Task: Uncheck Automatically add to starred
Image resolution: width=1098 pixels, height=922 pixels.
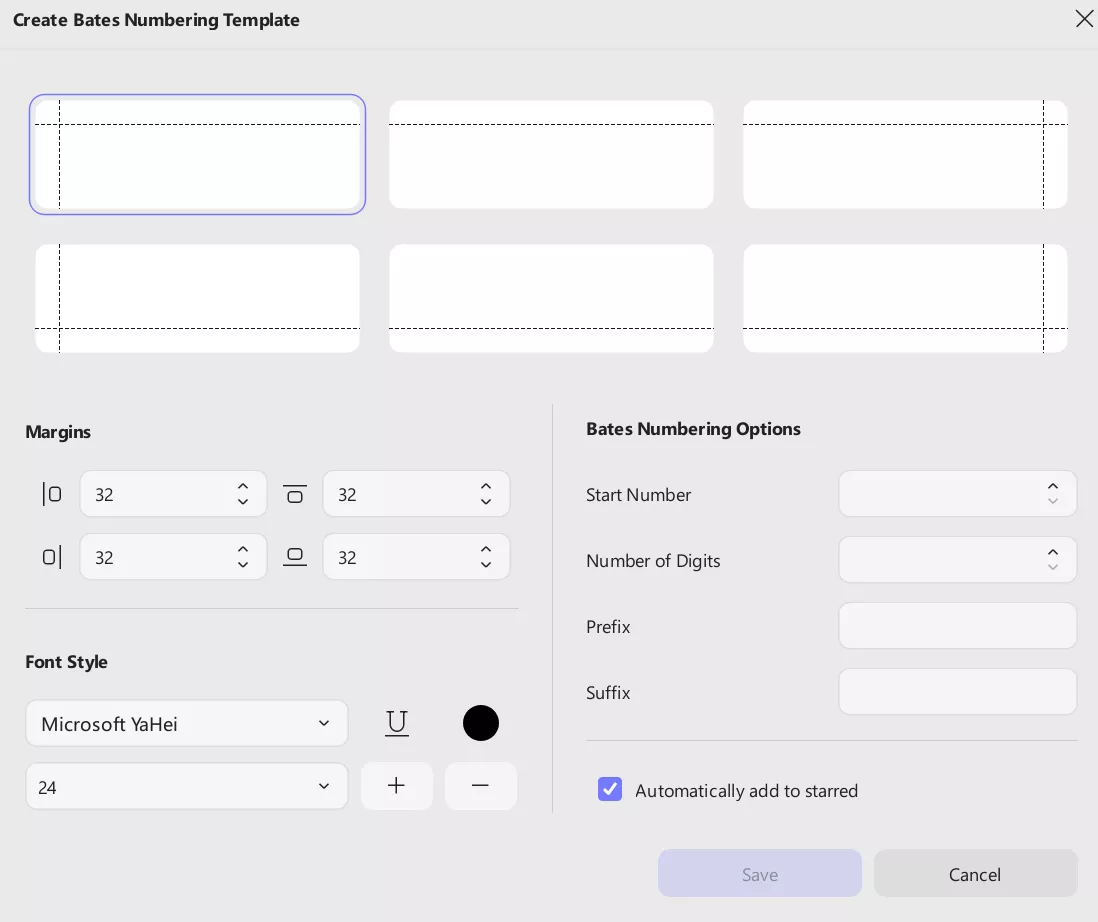Action: tap(610, 789)
